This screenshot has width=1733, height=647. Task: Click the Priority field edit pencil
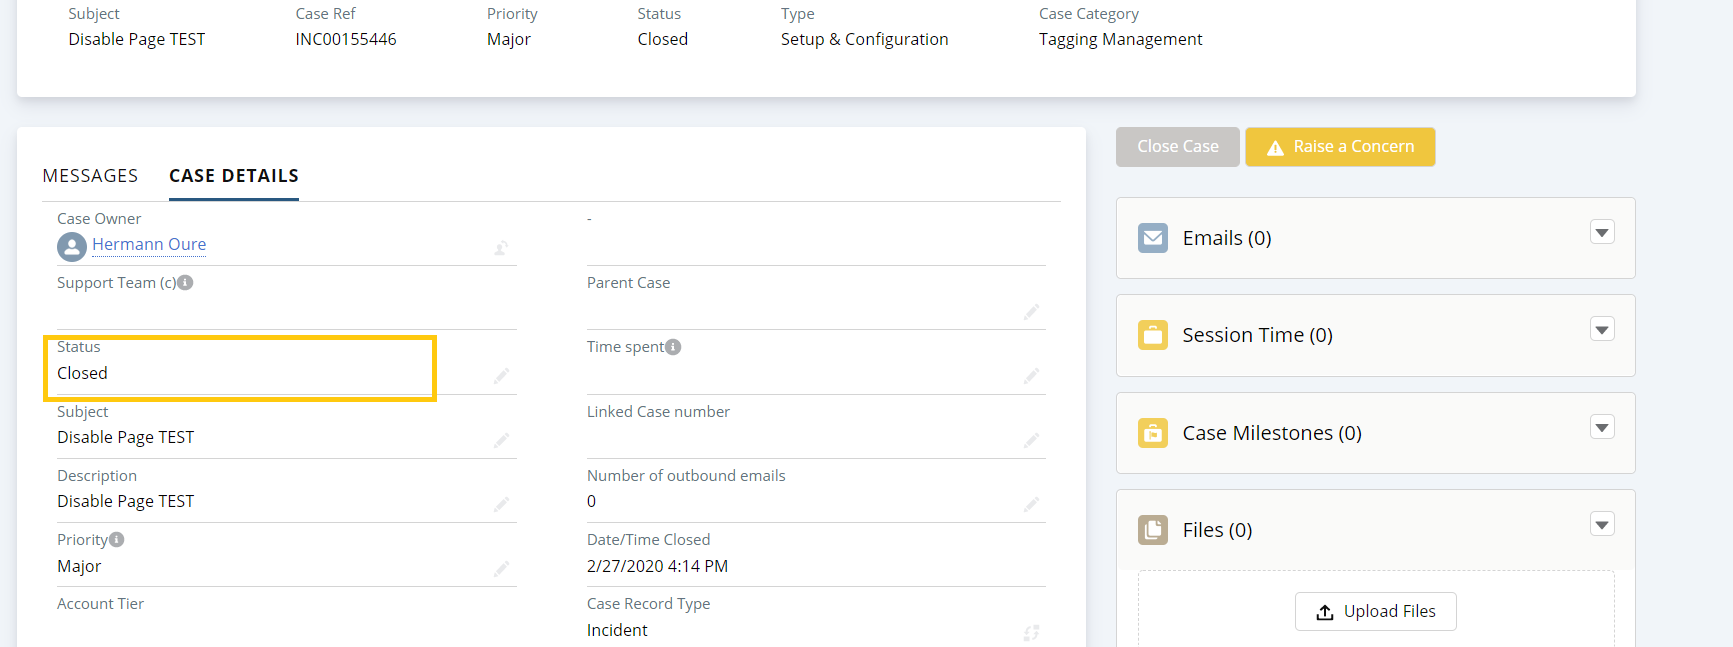click(501, 569)
